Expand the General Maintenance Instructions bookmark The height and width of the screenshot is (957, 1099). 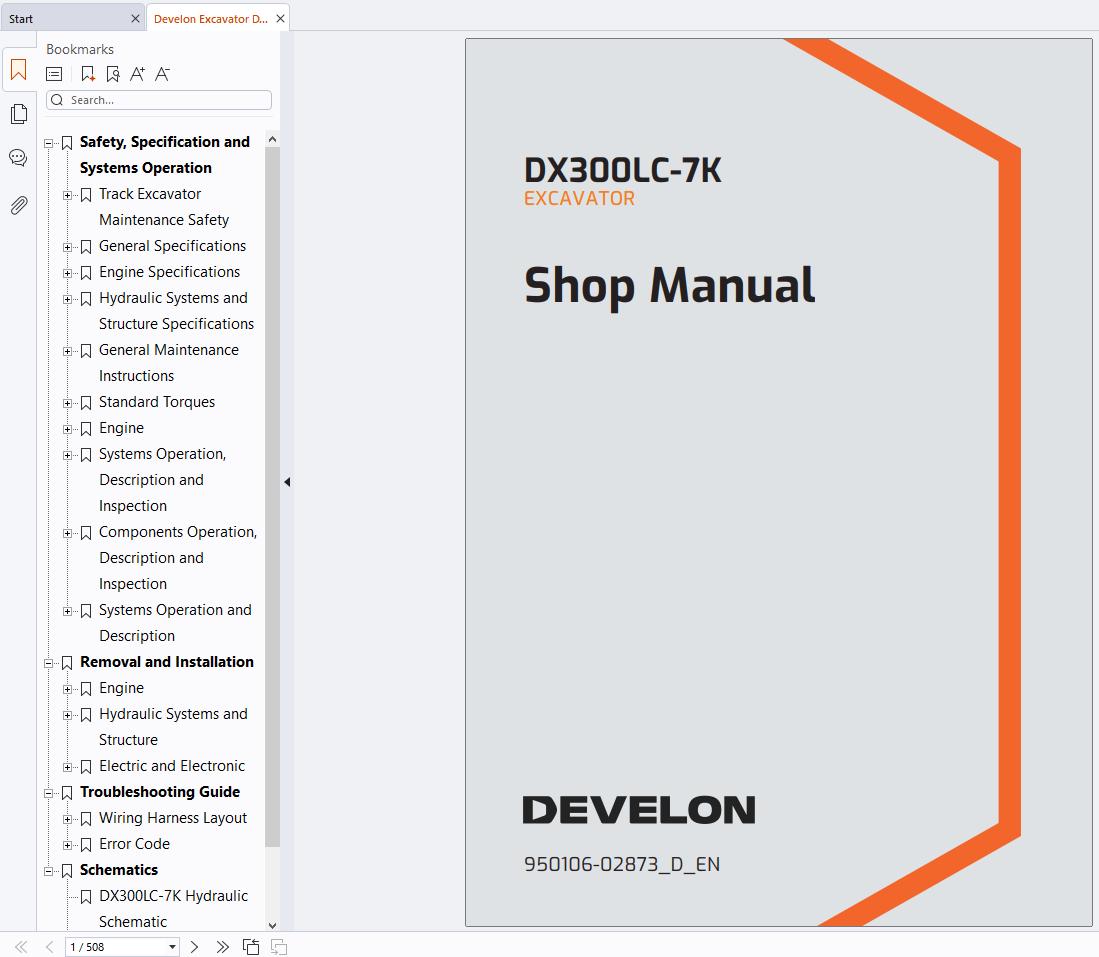67,351
